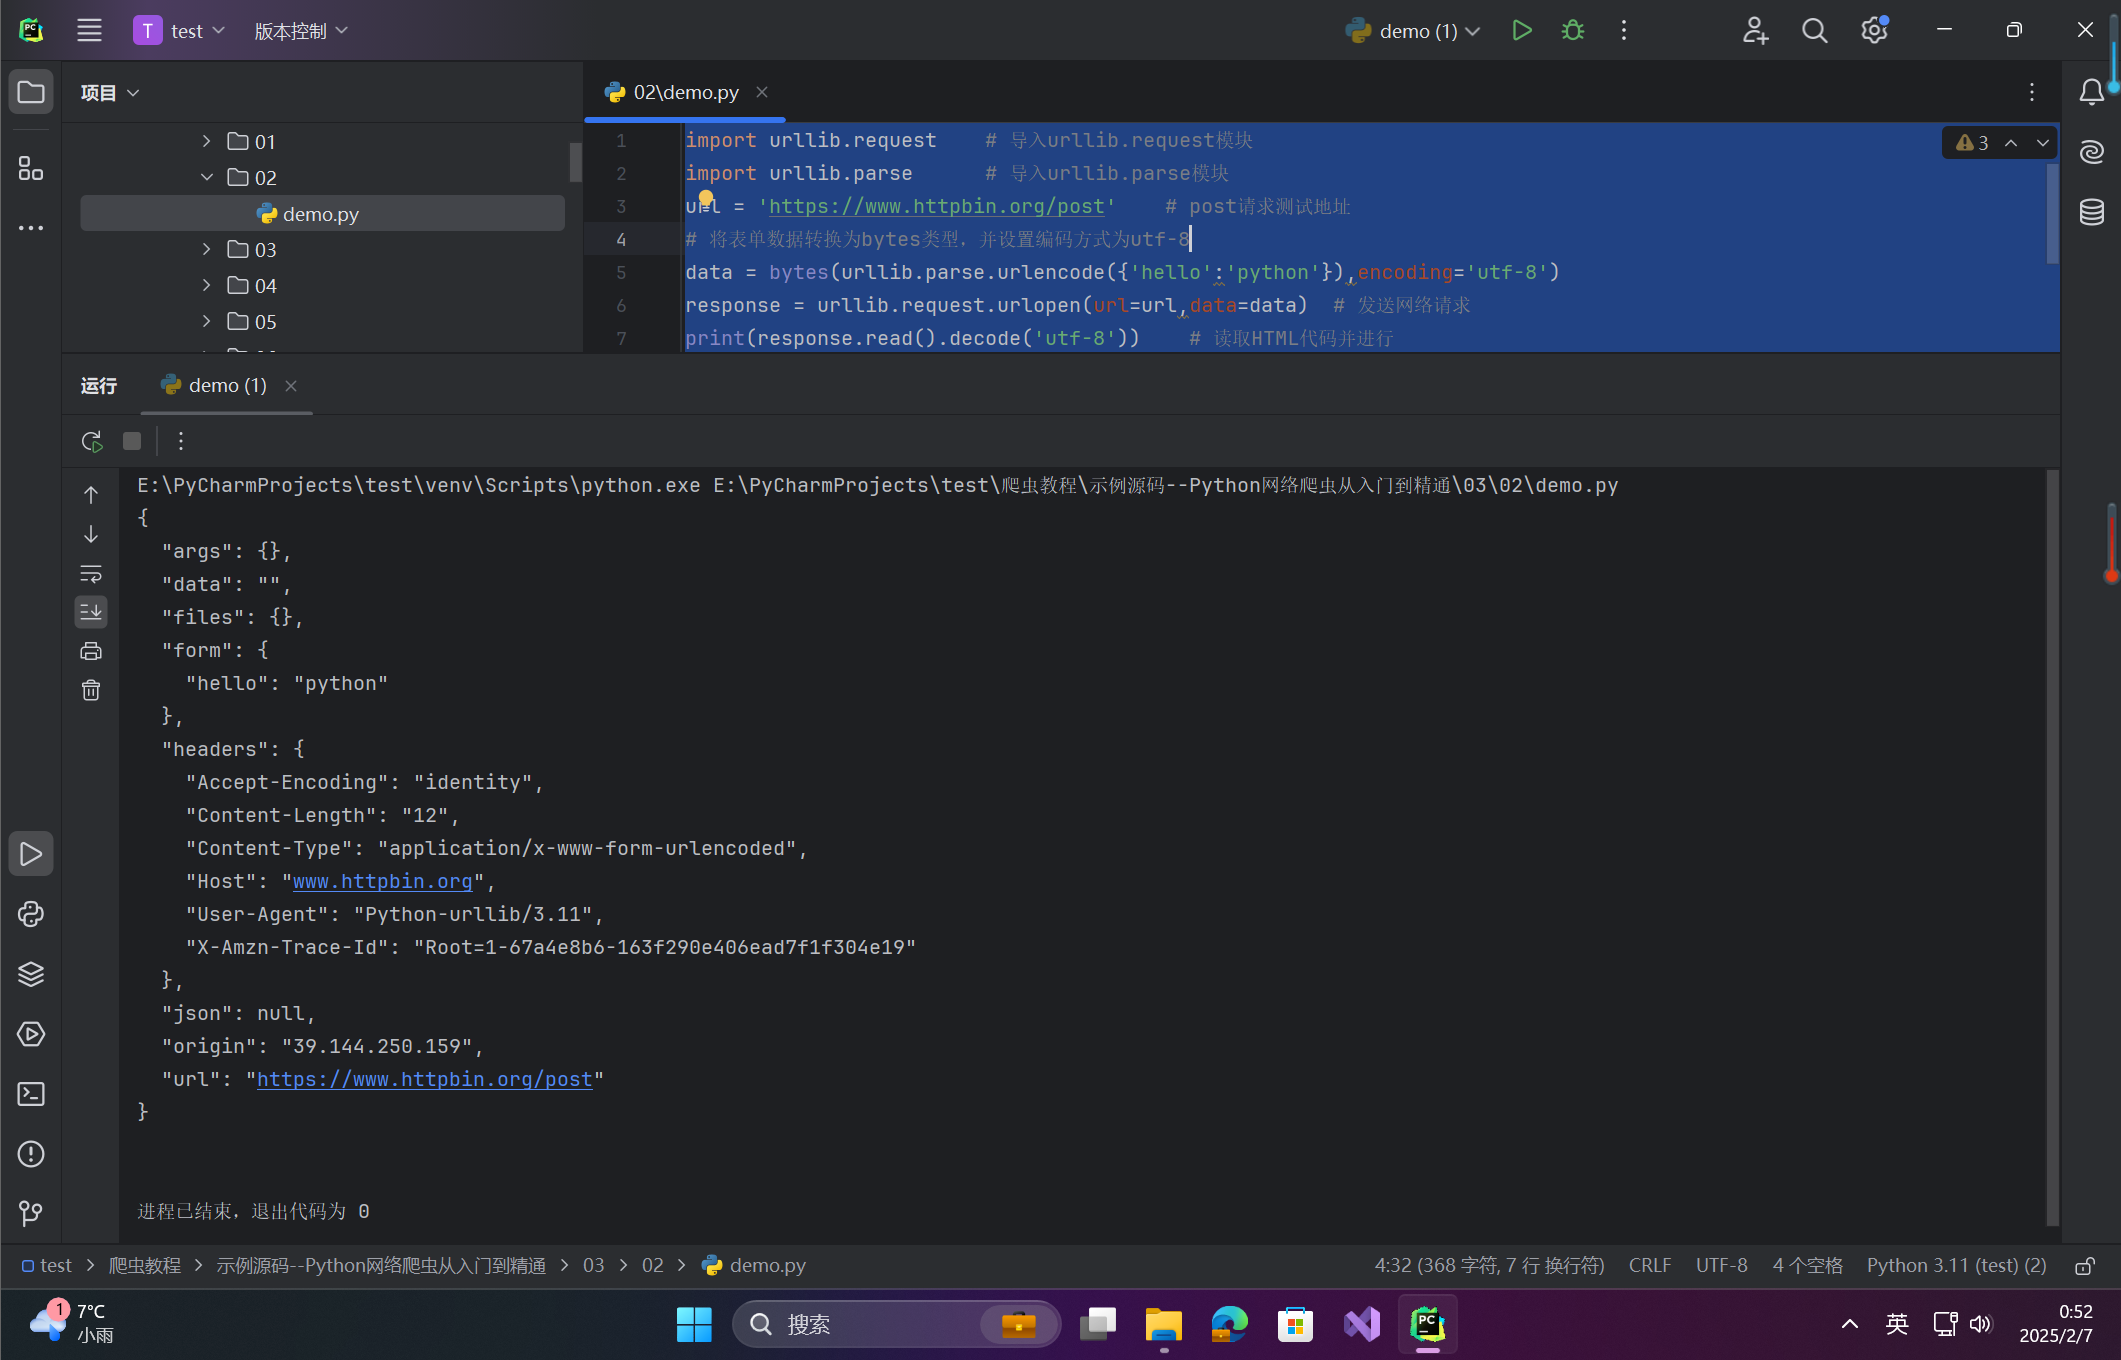
Task: Click the Debug bug icon
Action: click(x=1572, y=31)
